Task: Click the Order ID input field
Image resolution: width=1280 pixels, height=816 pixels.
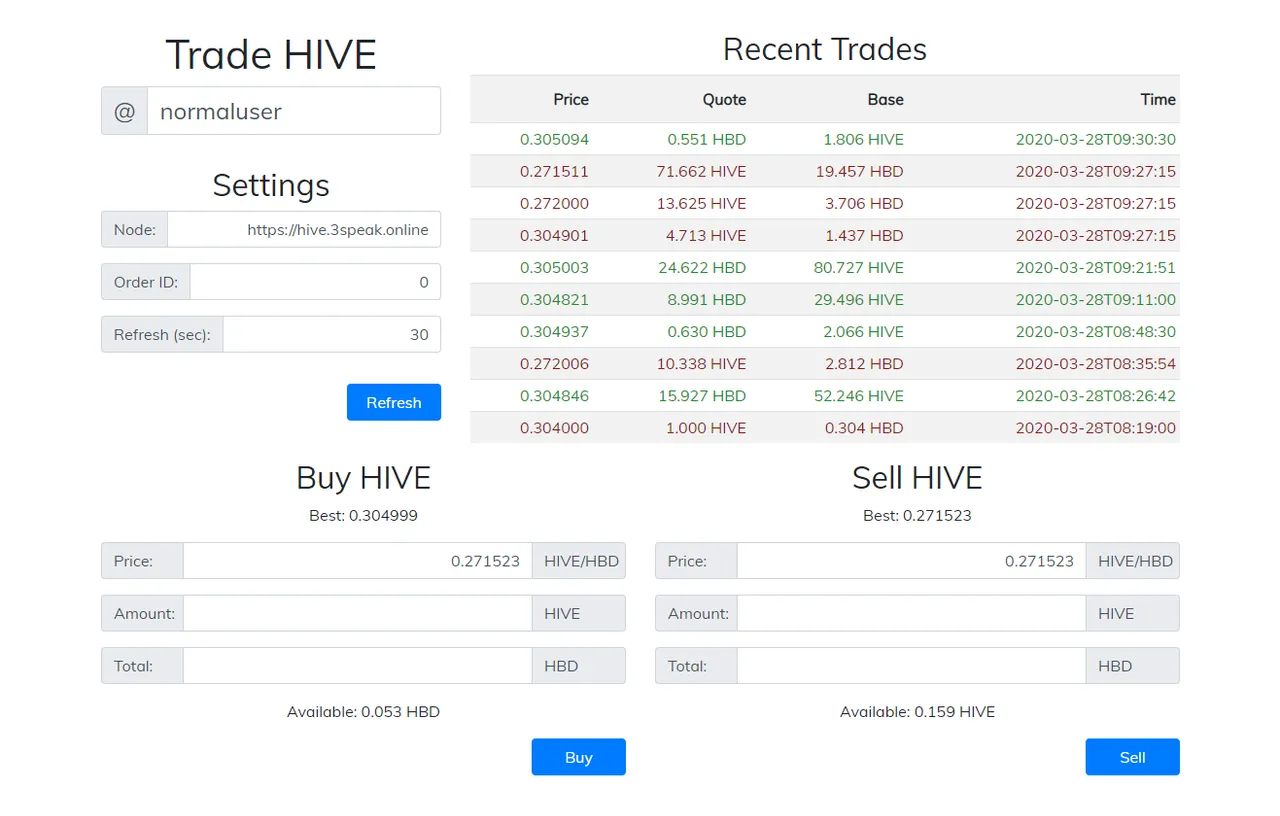Action: (x=315, y=282)
